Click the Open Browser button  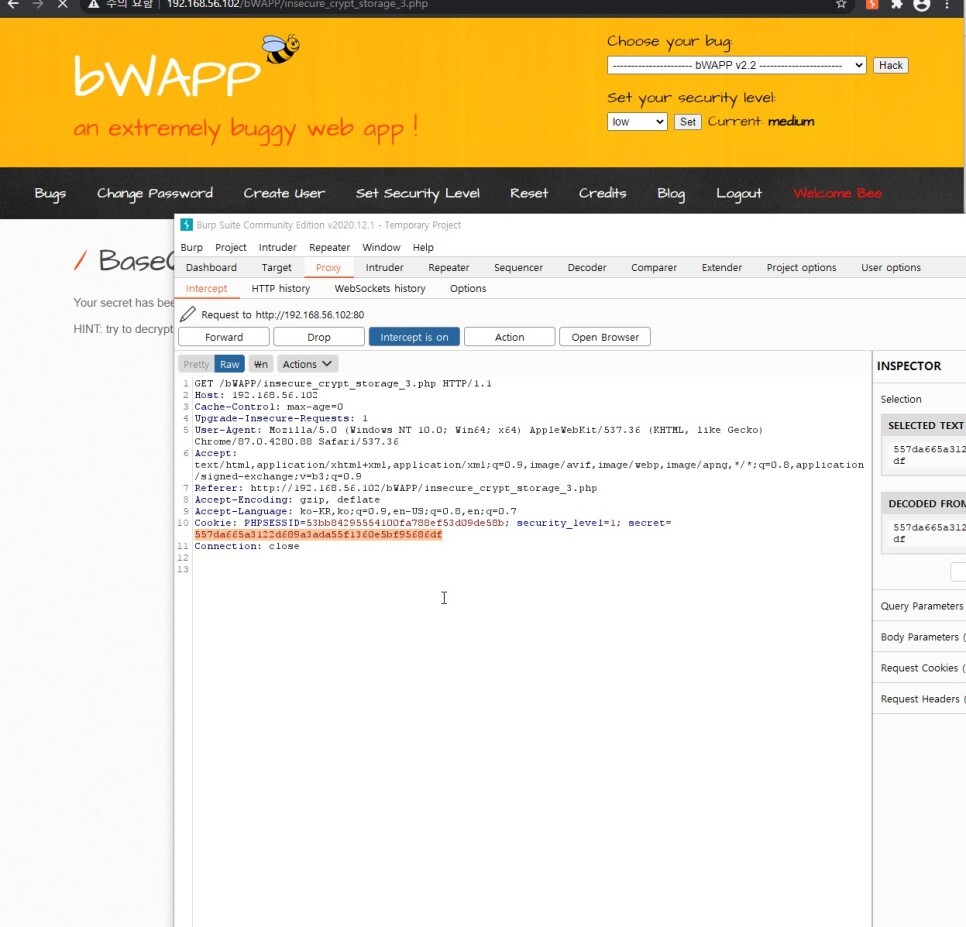click(605, 337)
